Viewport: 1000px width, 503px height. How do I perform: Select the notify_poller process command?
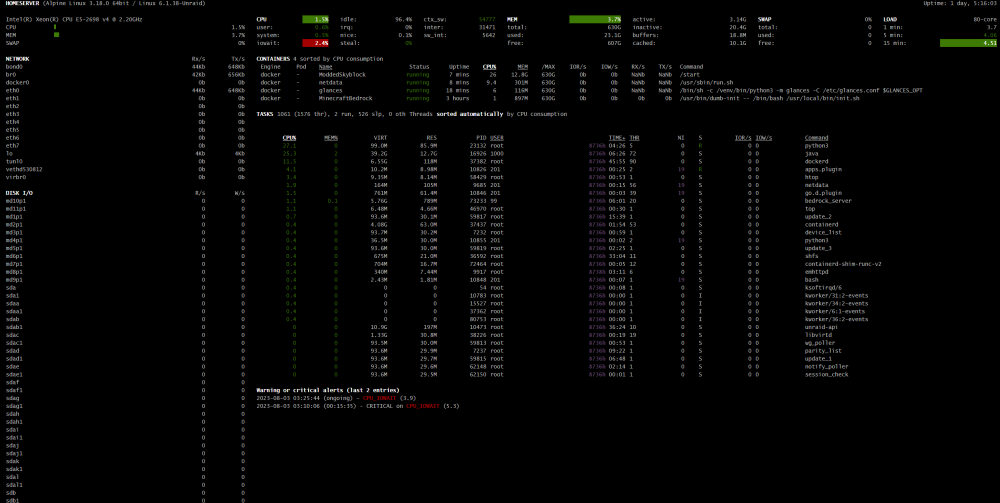coord(827,367)
